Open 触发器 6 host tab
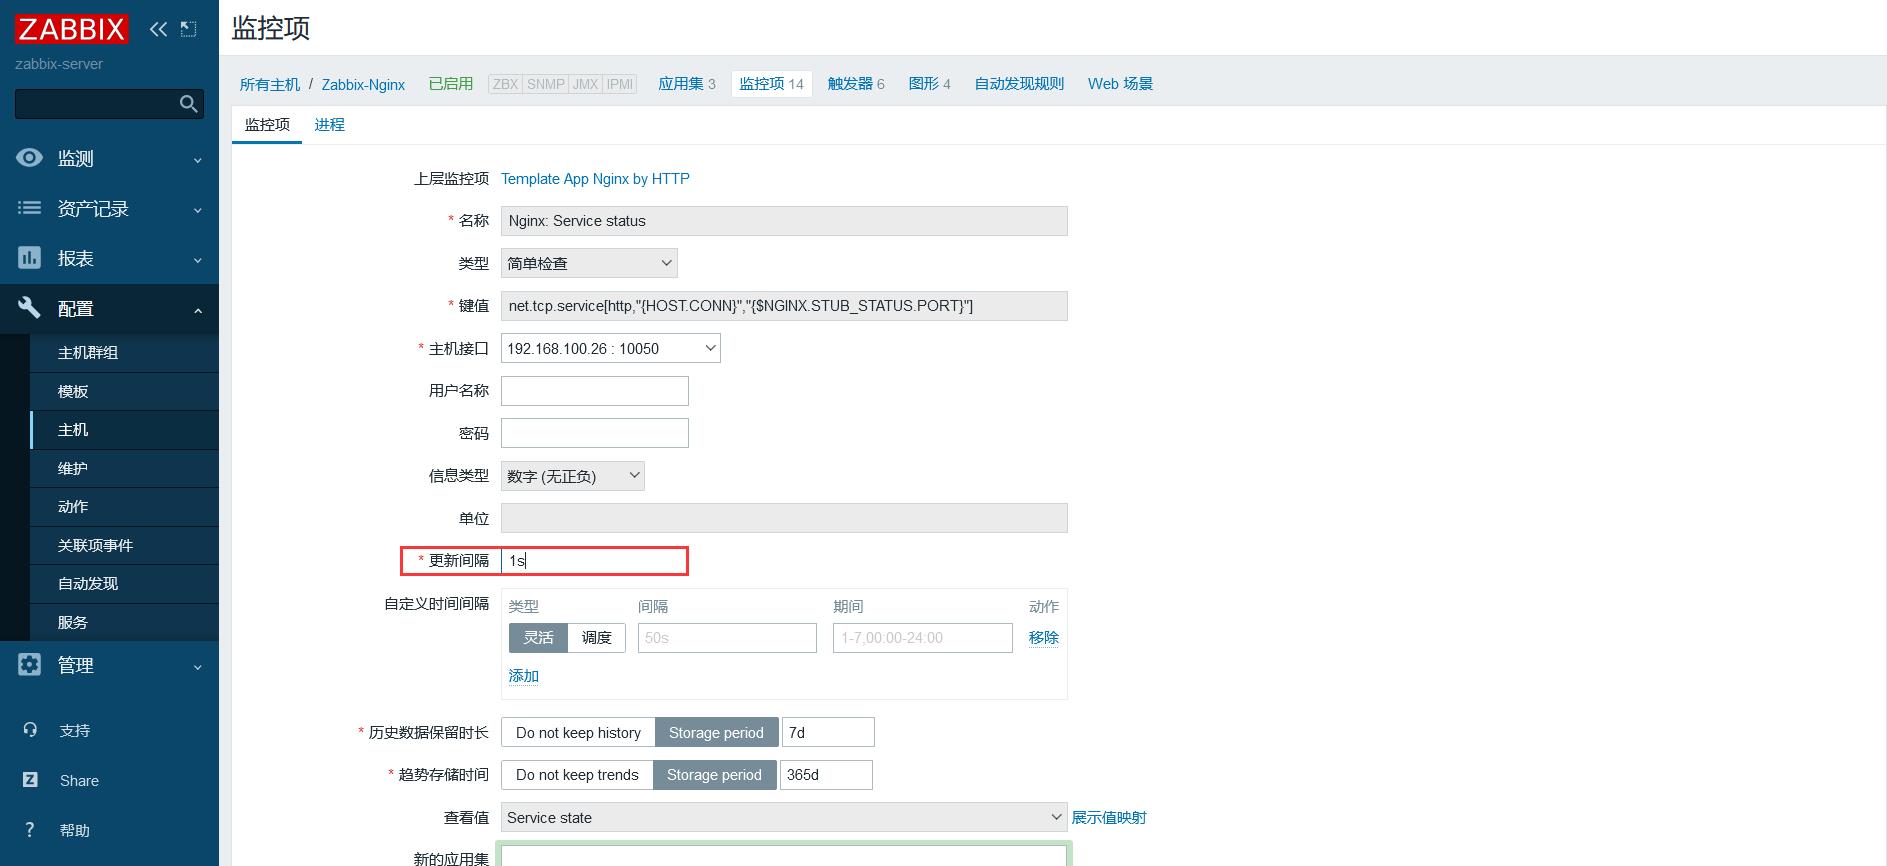This screenshot has width=1887, height=866. click(x=856, y=84)
